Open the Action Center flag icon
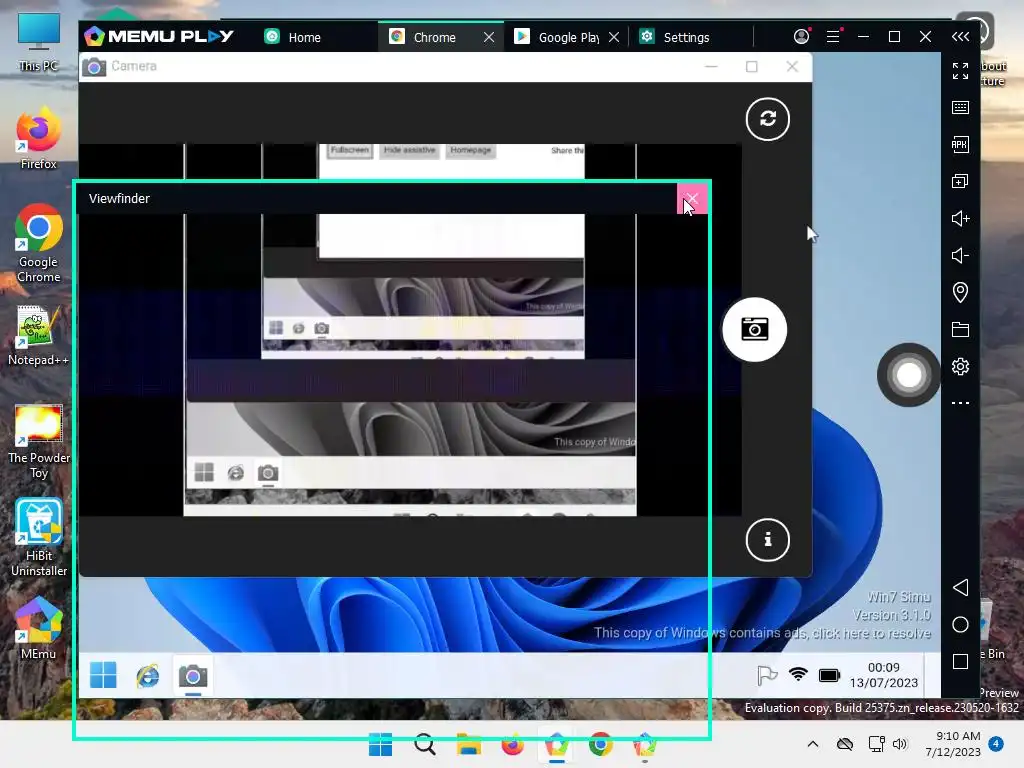 click(x=767, y=675)
